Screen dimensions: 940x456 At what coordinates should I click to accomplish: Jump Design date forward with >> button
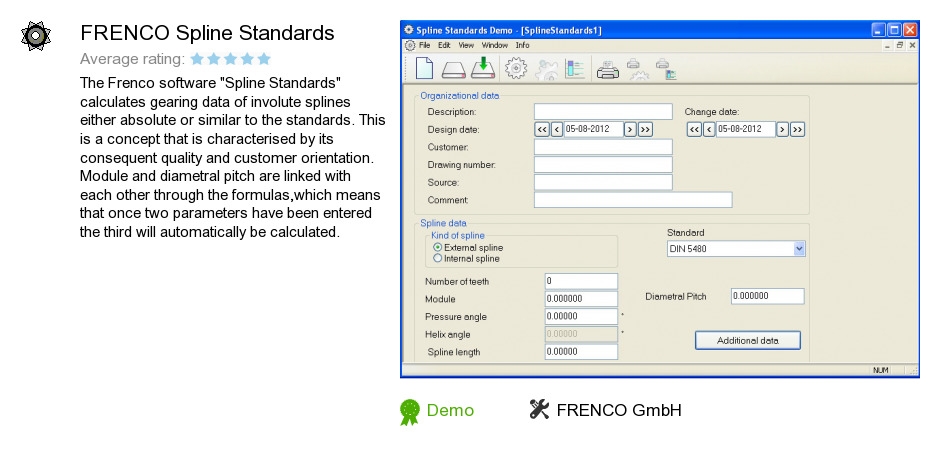coord(645,129)
